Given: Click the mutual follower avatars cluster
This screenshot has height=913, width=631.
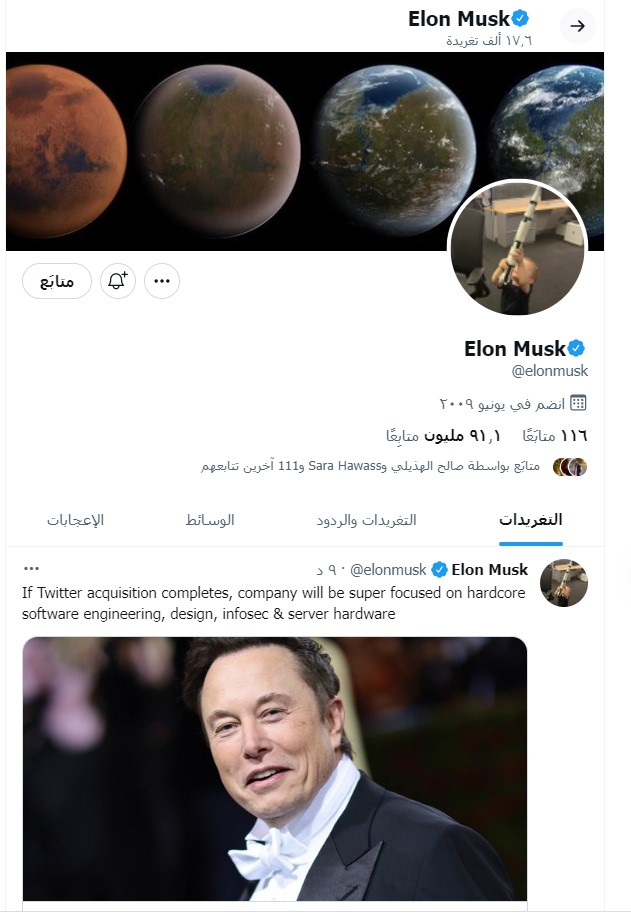Looking at the screenshot, I should tap(570, 467).
